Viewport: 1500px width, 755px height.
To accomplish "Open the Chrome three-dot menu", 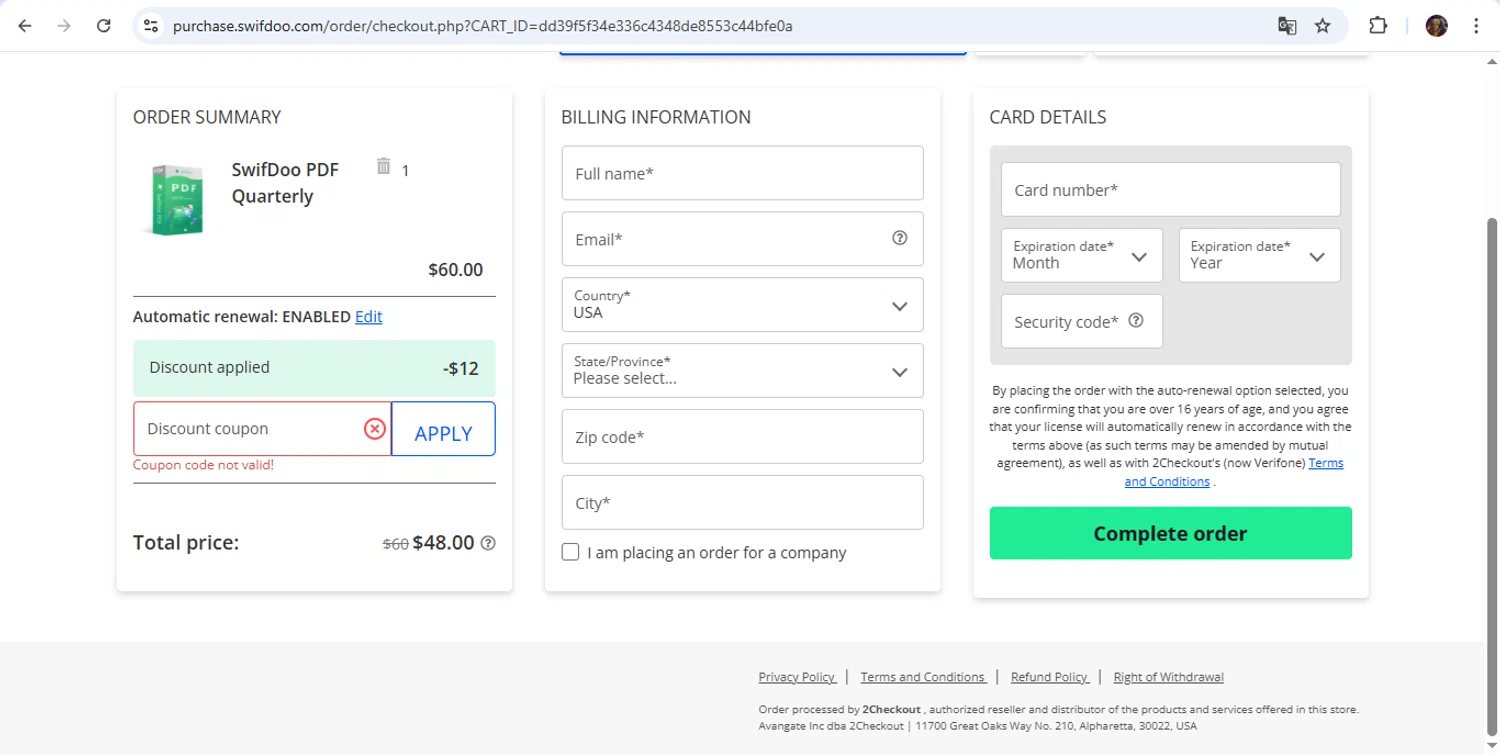I will click(x=1476, y=26).
